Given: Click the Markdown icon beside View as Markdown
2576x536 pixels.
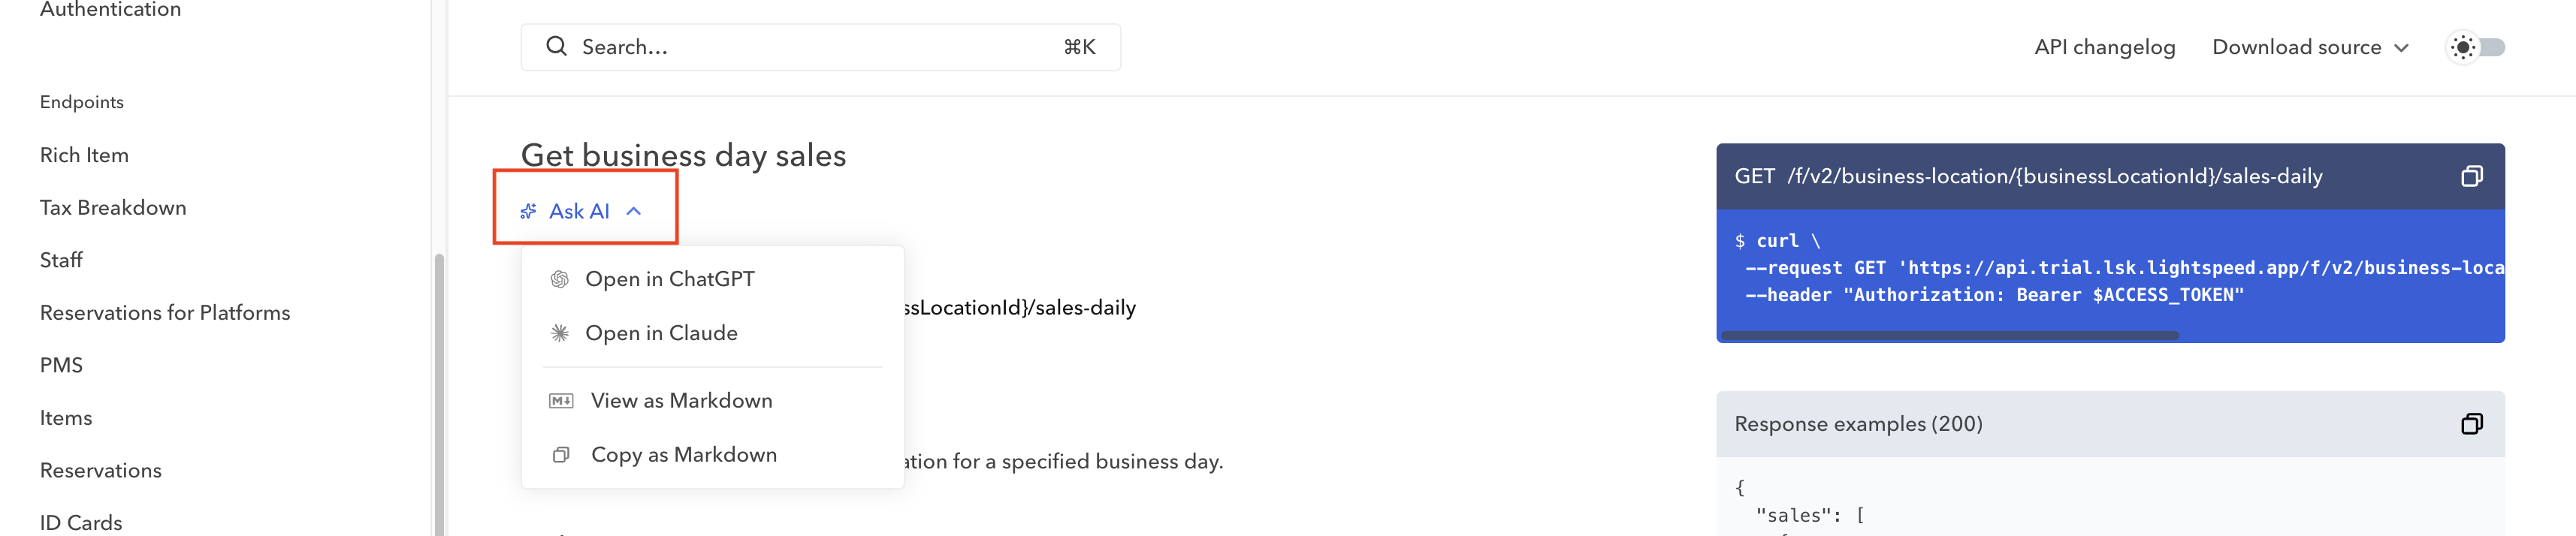Looking at the screenshot, I should (561, 401).
